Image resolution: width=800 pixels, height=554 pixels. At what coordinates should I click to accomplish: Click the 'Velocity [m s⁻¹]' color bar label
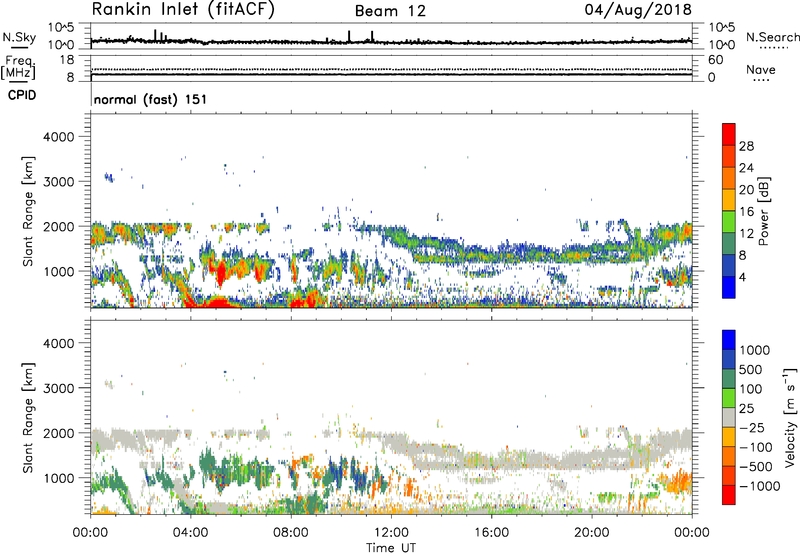790,417
